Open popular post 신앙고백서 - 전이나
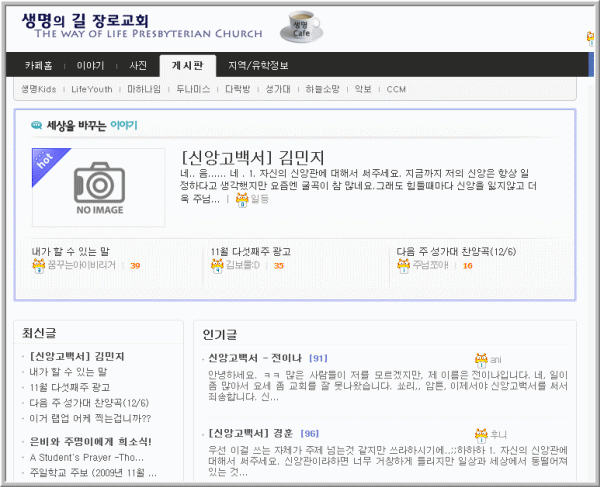The height and width of the screenshot is (487, 600). (x=255, y=358)
